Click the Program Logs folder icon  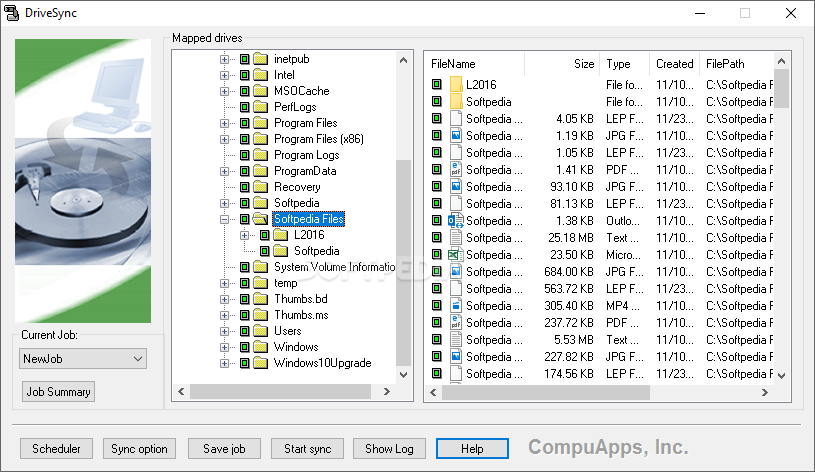(x=260, y=155)
